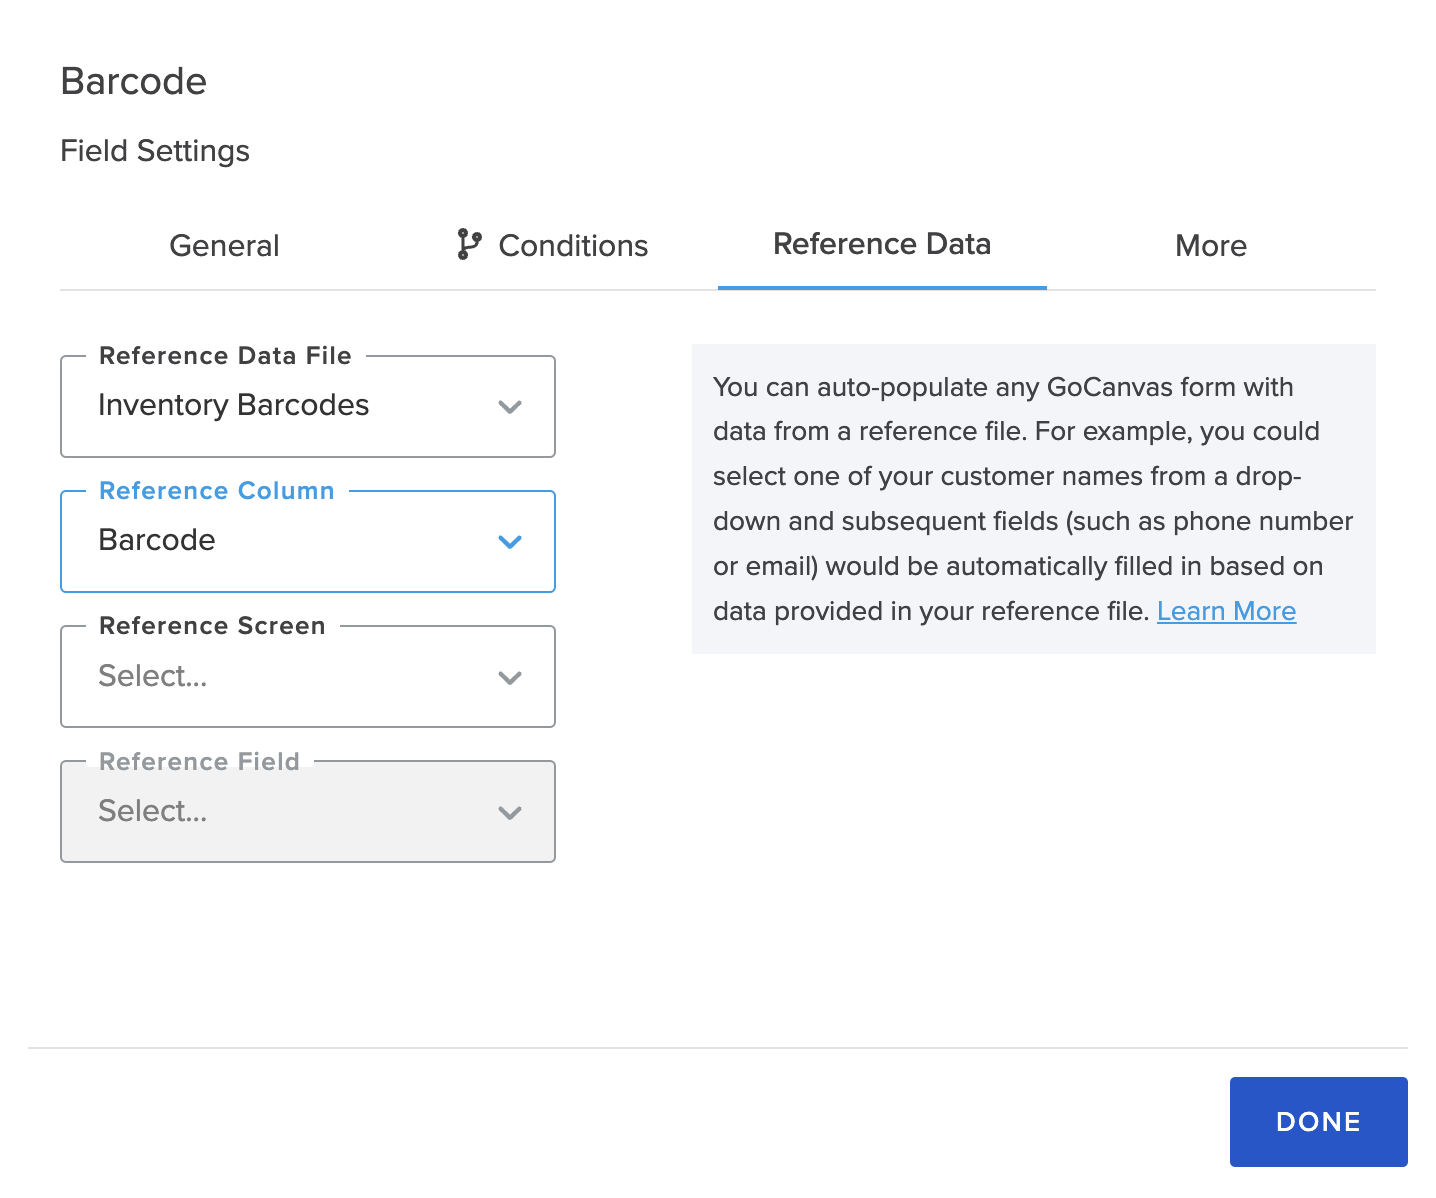This screenshot has width=1436, height=1198.
Task: Click the Reference Field chevron arrow
Action: coord(510,812)
